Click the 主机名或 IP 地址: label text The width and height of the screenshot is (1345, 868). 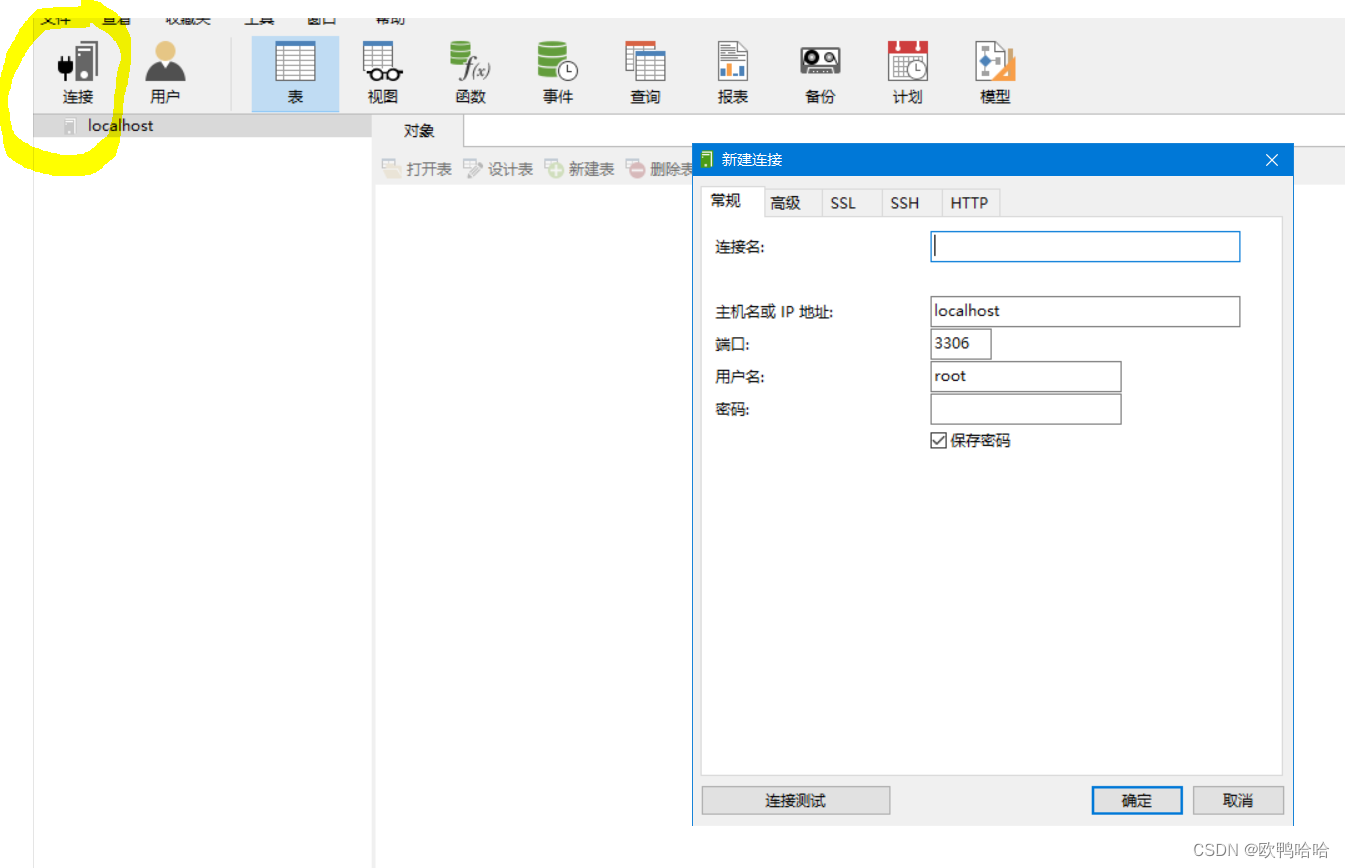point(774,312)
